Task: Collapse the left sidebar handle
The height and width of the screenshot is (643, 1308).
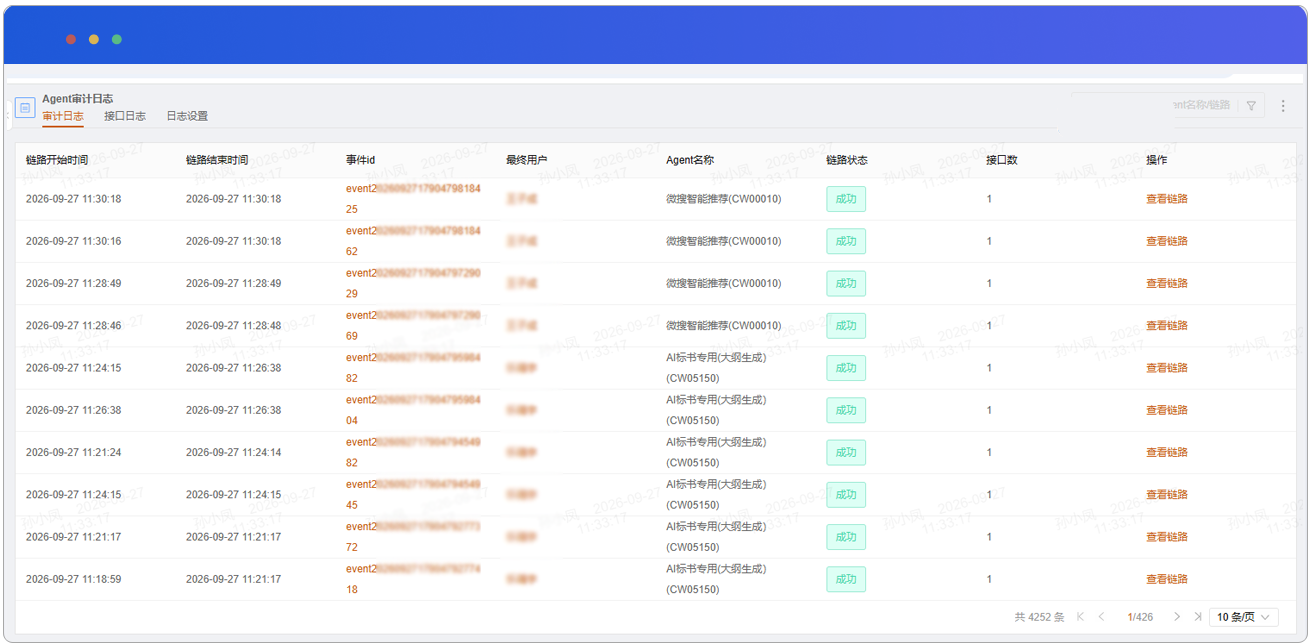Action: click(x=8, y=115)
